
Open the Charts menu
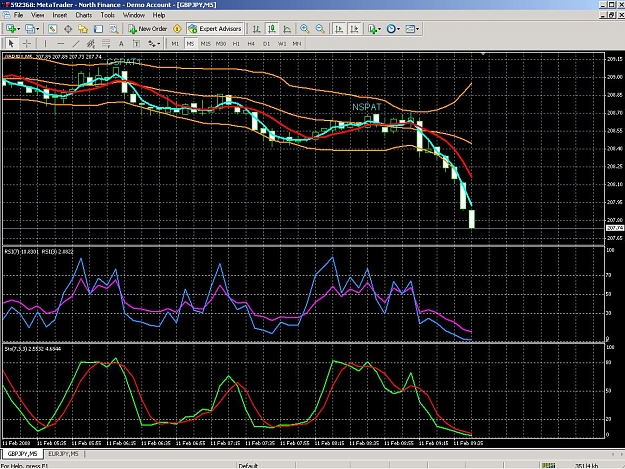tap(84, 15)
